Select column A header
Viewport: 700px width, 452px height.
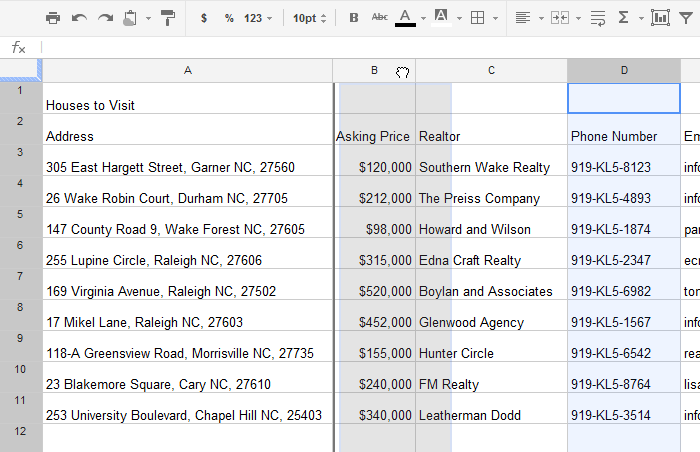[188, 71]
